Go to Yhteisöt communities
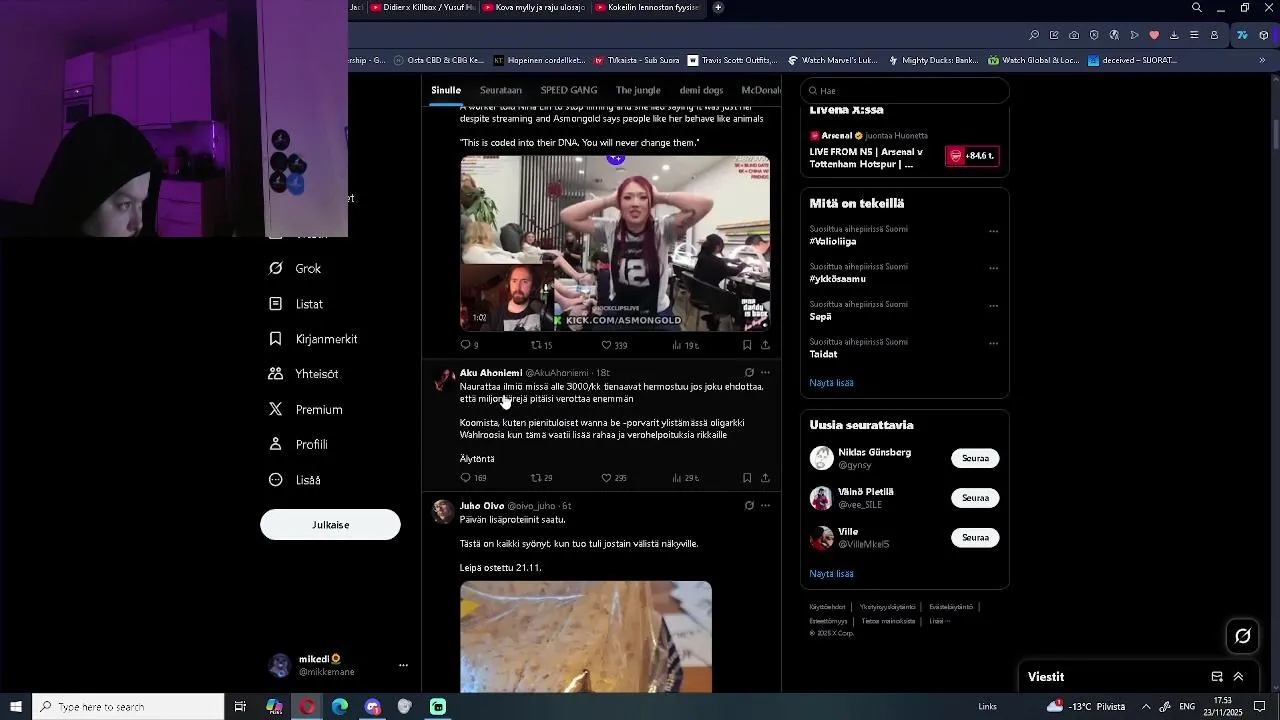This screenshot has width=1280, height=720. pos(304,374)
